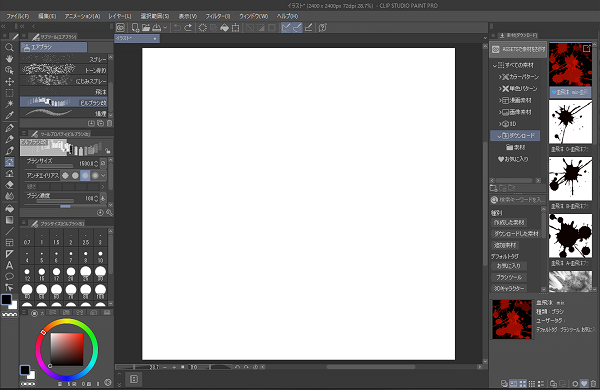Choose the weak anti-aliasing option
Viewport: 600px width, 390px height.
[75, 175]
